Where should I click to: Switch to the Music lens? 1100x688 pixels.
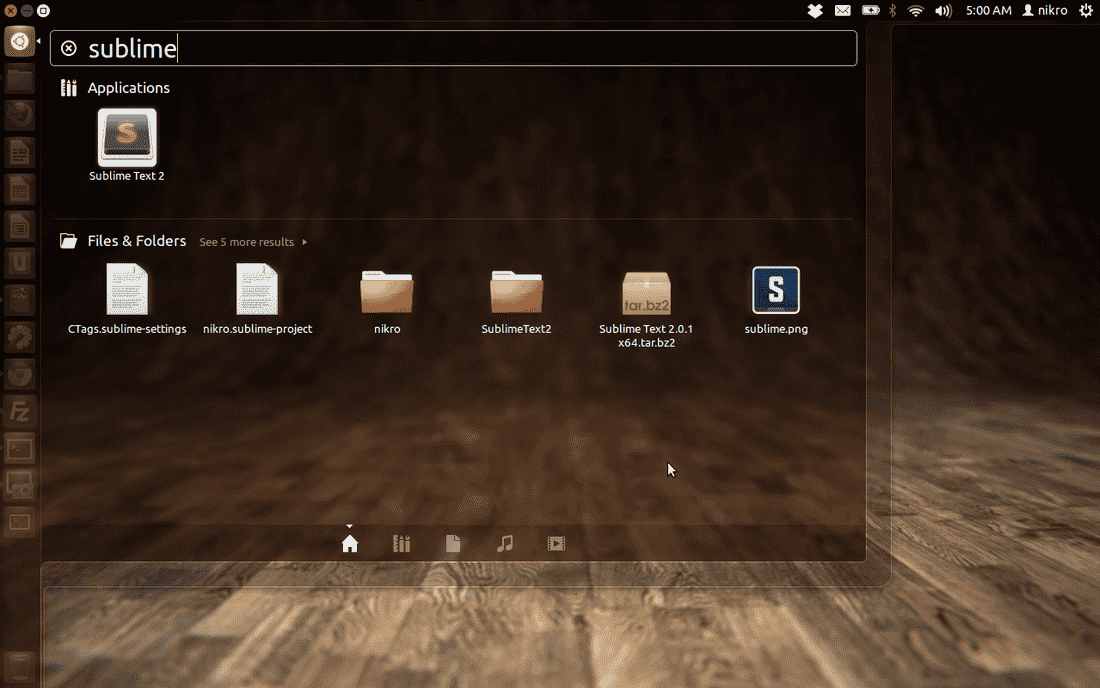(x=504, y=544)
